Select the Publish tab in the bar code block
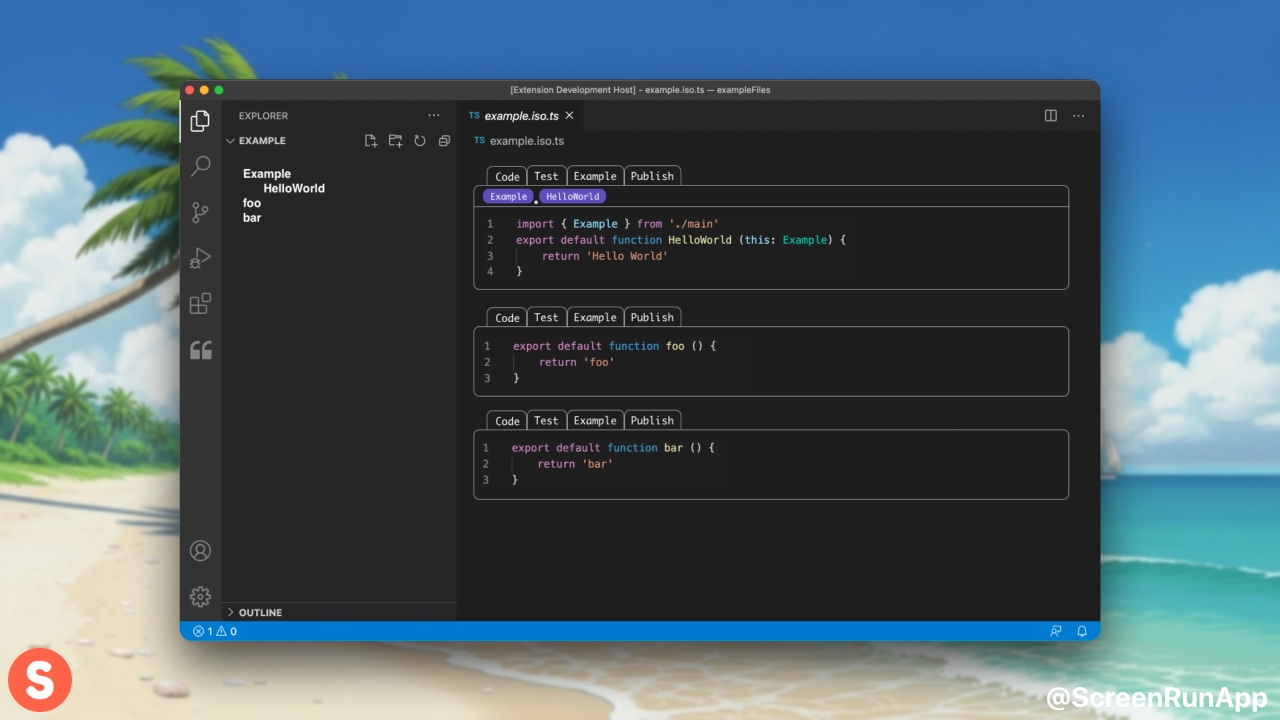Screen dimensions: 1280x720 pos(652,420)
